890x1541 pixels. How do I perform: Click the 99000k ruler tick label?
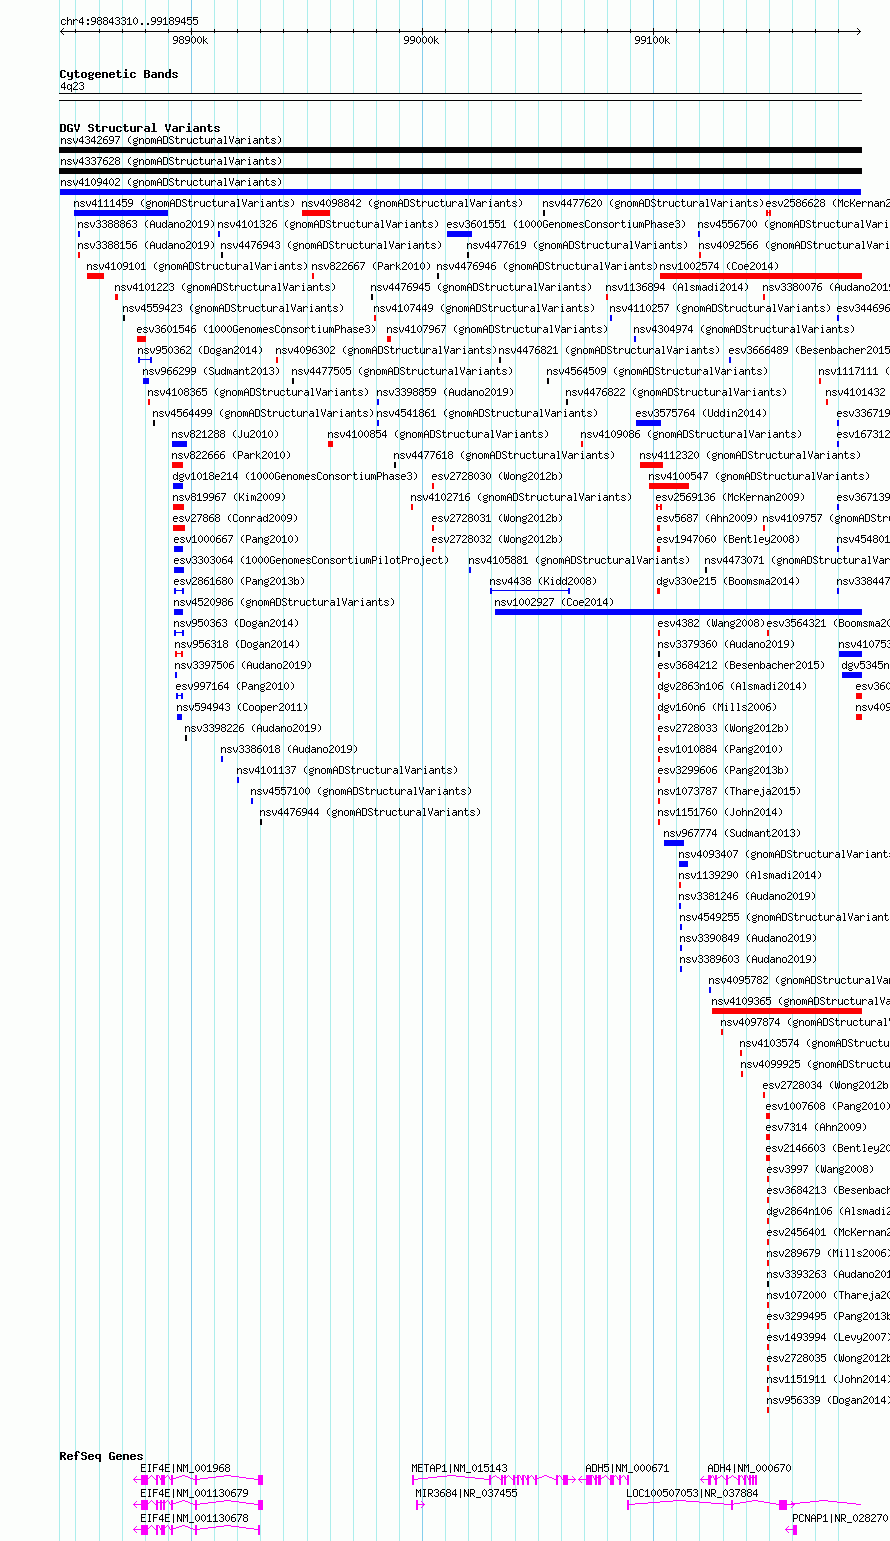(x=421, y=40)
